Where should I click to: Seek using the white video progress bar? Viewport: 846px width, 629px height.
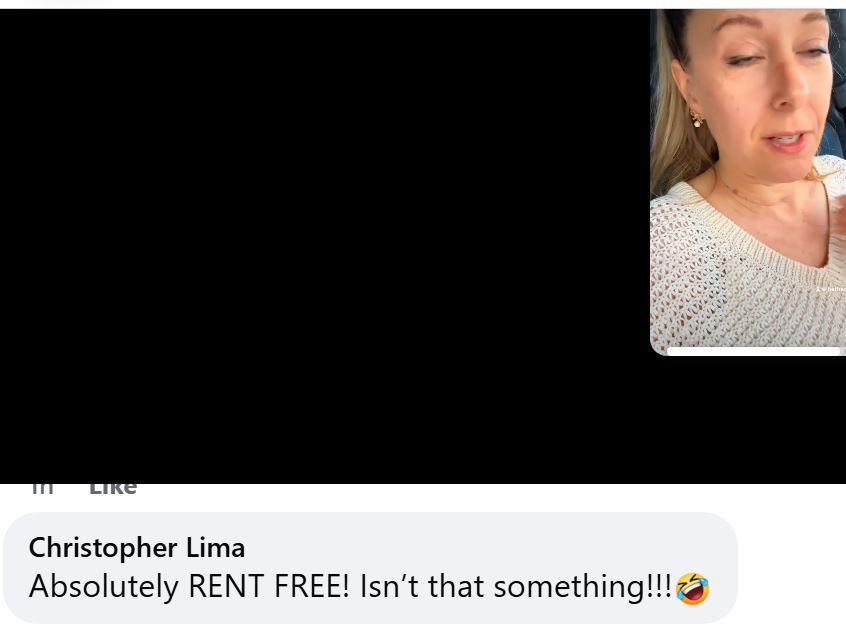[x=754, y=351]
